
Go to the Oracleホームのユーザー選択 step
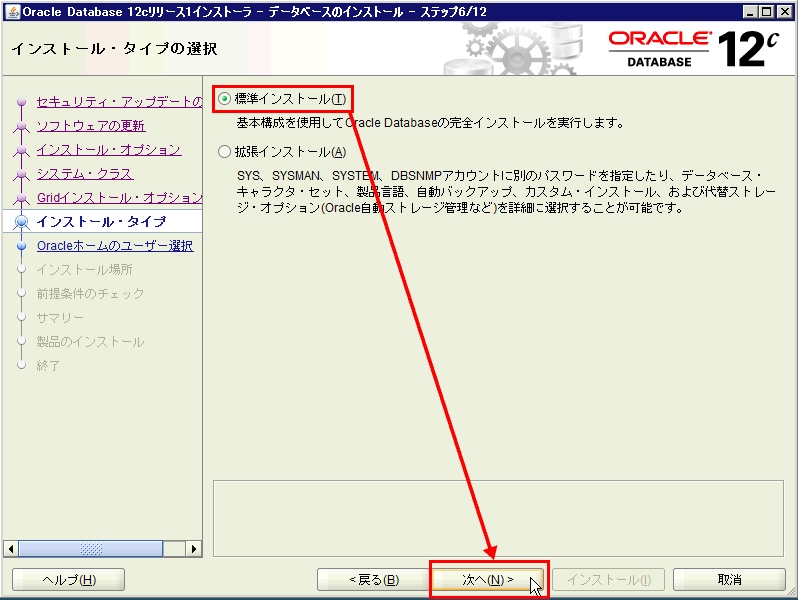pos(115,246)
